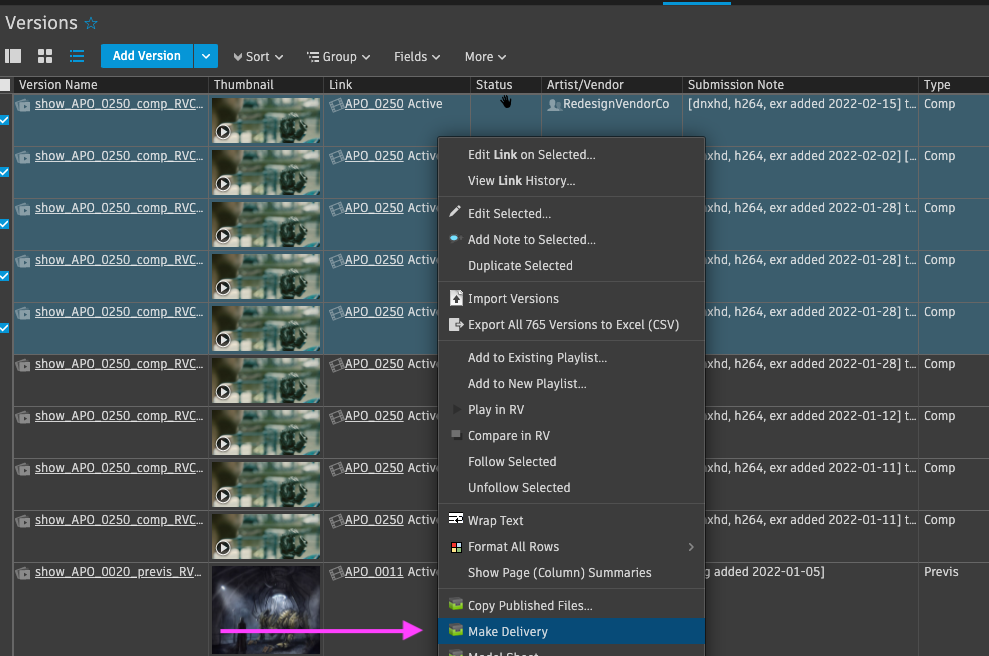The image size is (989, 656).
Task: Open the first show_APO_0250_comp_RVC version link
Action: [x=119, y=104]
